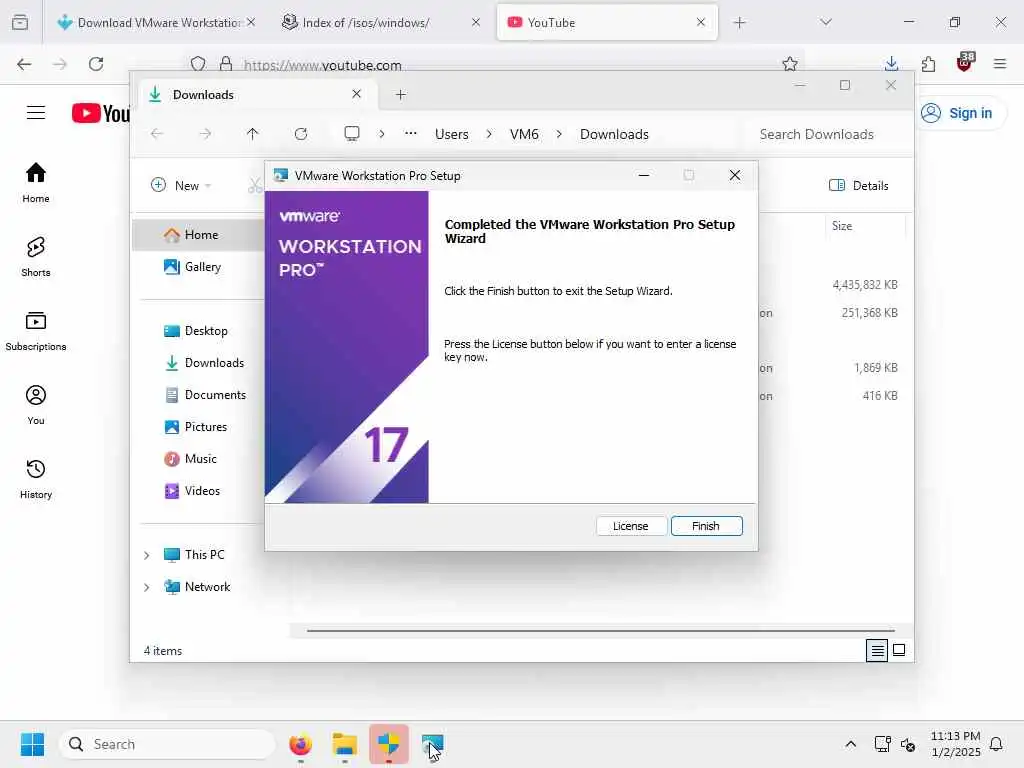The width and height of the screenshot is (1024, 768).
Task: Open the New dropdown in Explorer
Action: point(181,185)
